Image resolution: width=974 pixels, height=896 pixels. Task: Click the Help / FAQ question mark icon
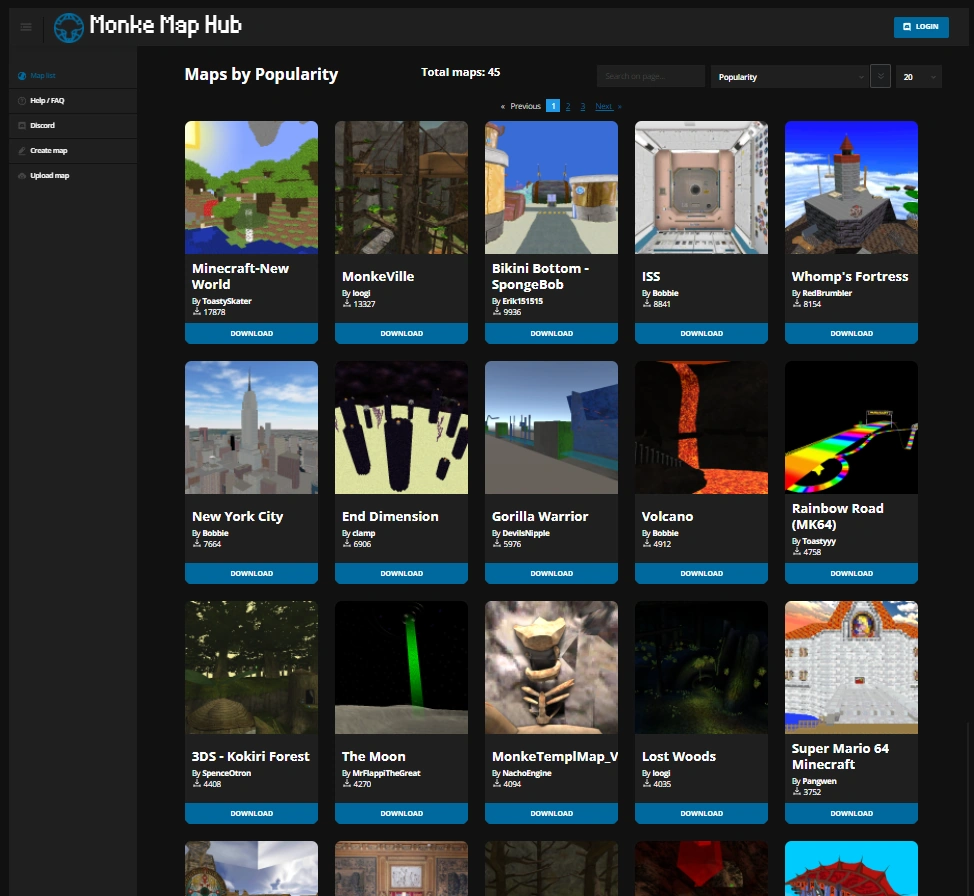point(21,101)
